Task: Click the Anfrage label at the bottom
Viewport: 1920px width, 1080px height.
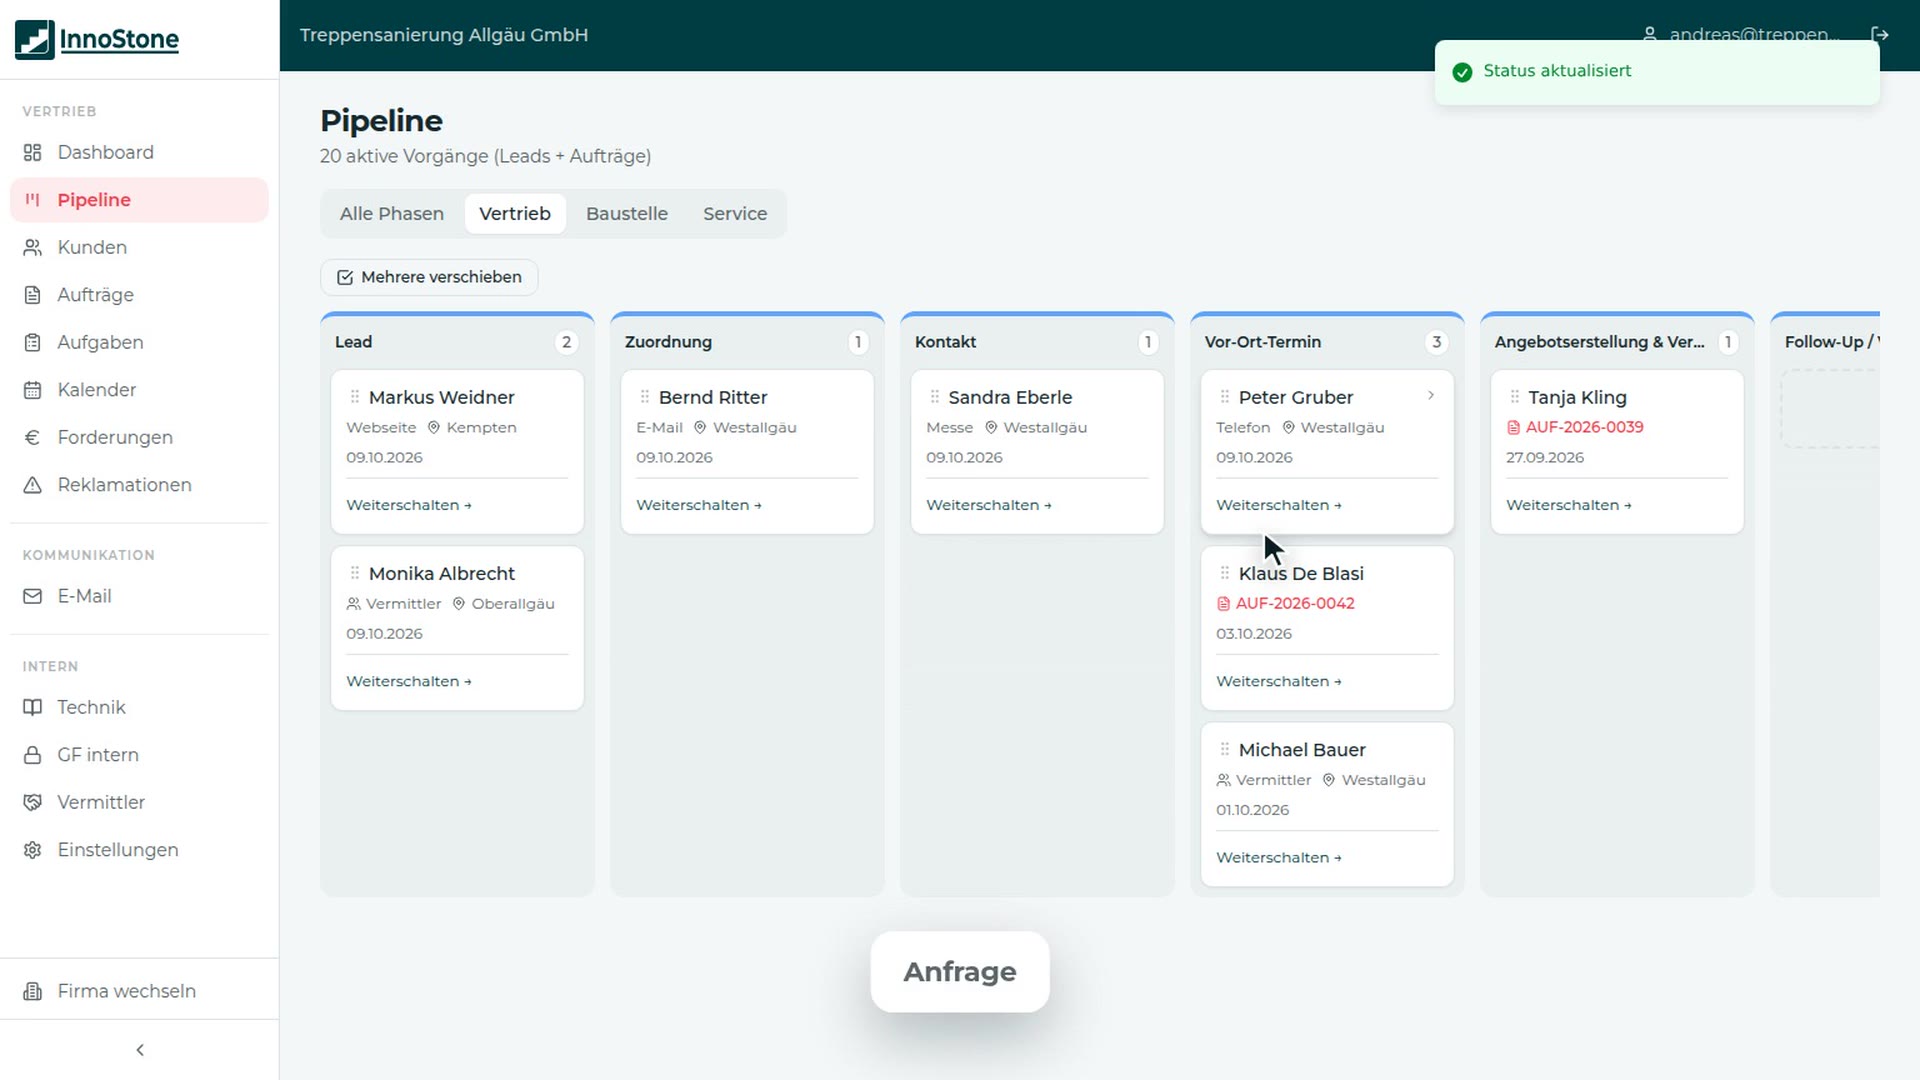Action: 960,972
